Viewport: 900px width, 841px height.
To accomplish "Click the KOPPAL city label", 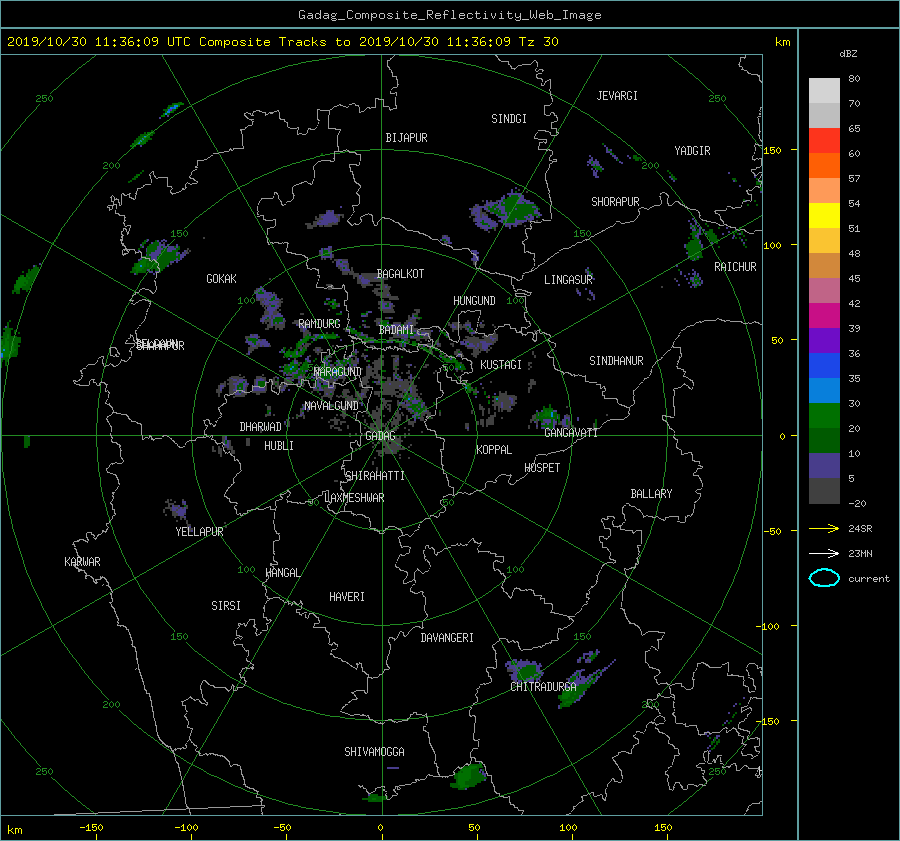I will coord(494,450).
